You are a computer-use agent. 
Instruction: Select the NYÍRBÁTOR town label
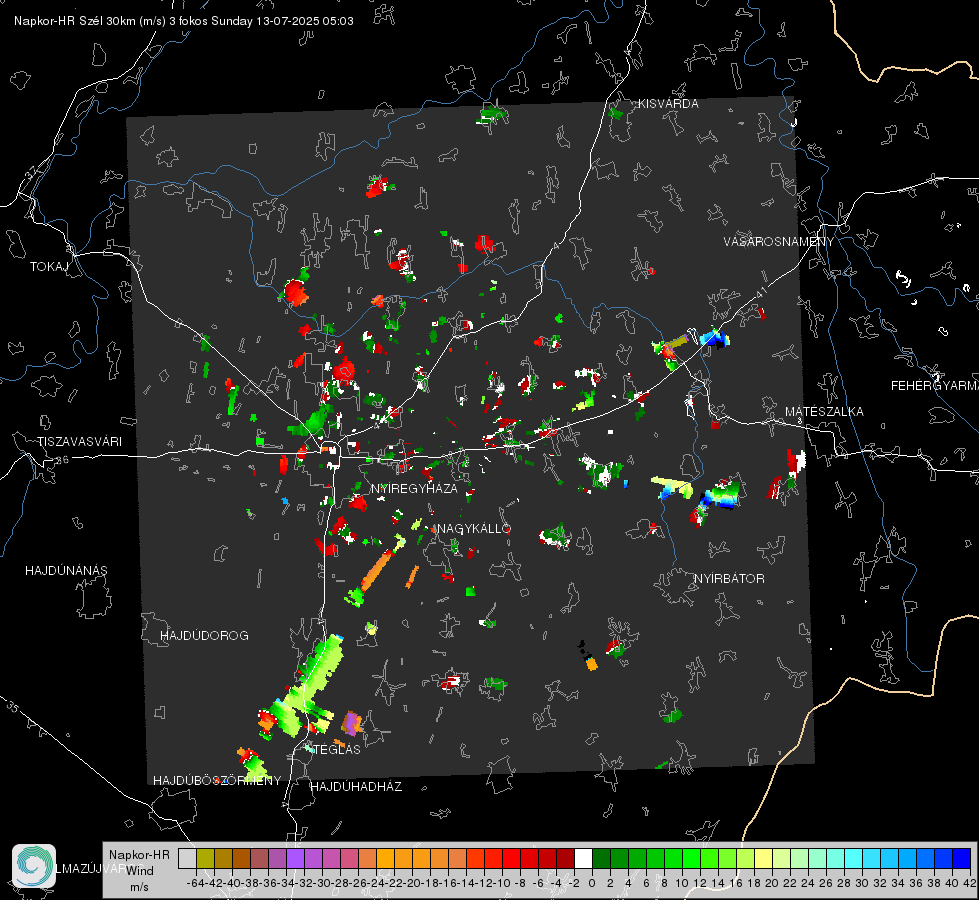[729, 579]
